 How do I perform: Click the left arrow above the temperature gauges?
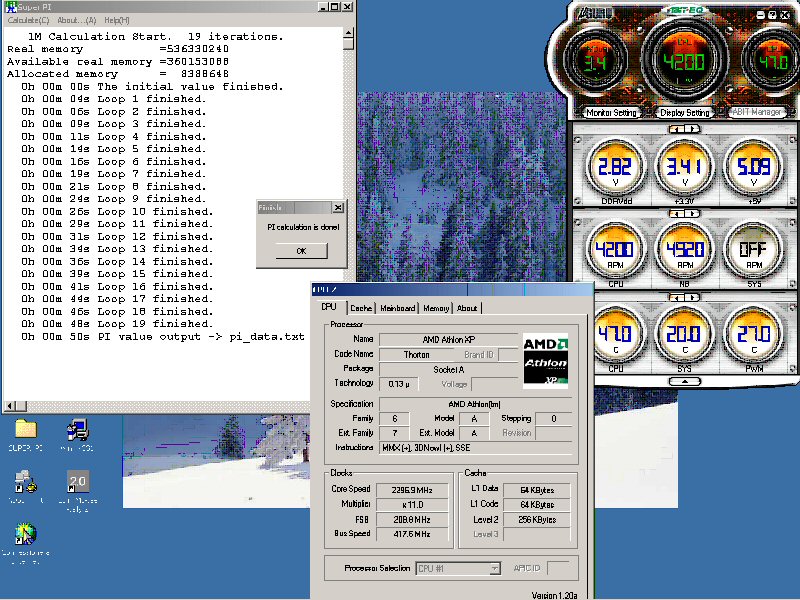[x=677, y=297]
